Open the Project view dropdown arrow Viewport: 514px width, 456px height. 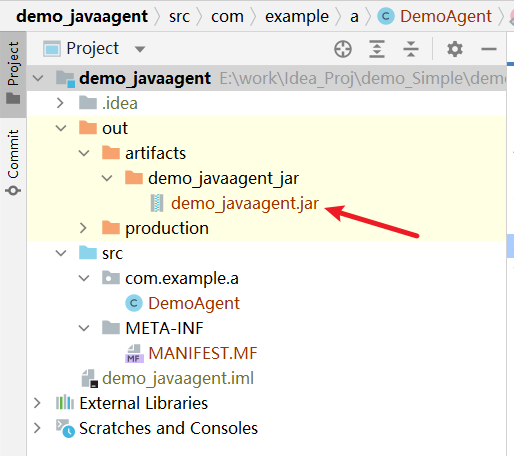pyautogui.click(x=140, y=50)
